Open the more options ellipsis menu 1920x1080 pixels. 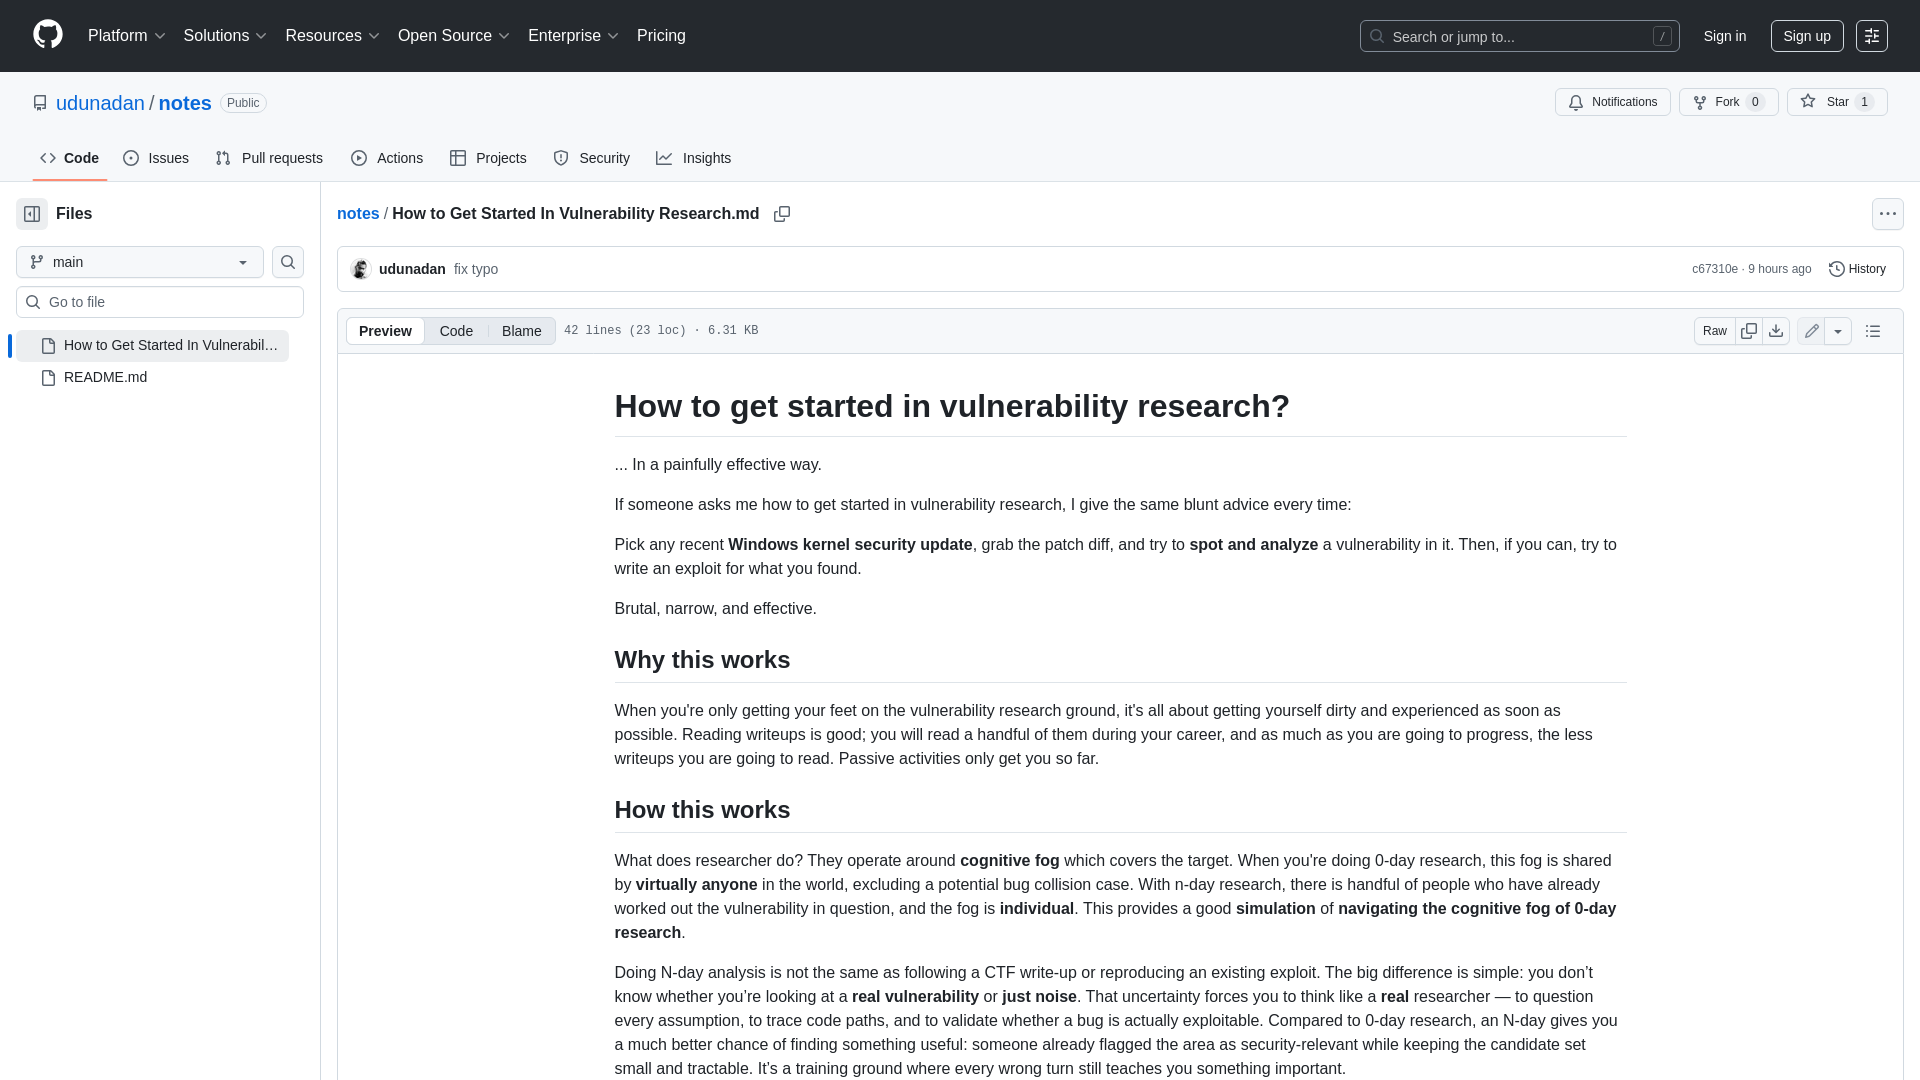(x=1887, y=213)
